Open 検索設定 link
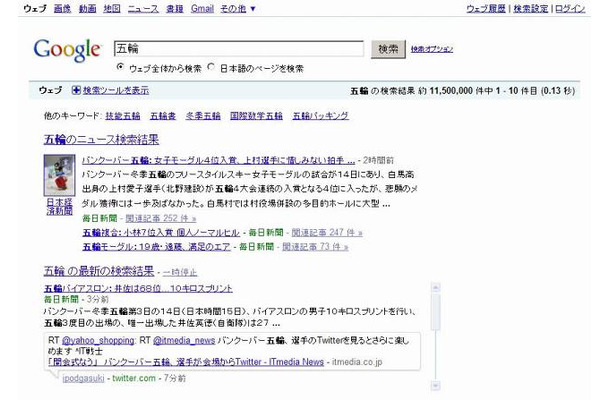Screen dimensions: 610x400 click(531, 9)
